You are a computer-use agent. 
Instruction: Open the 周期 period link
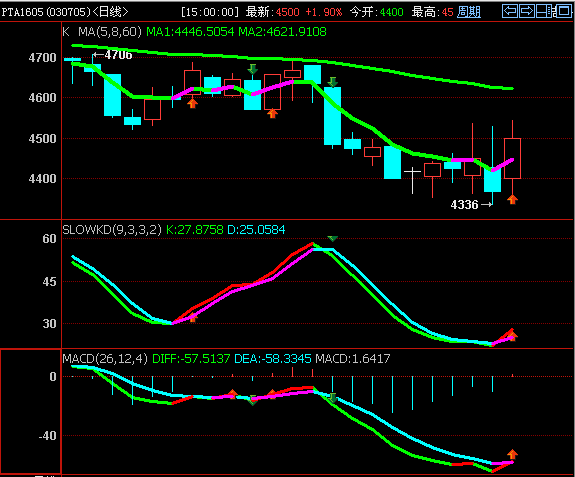coord(469,12)
